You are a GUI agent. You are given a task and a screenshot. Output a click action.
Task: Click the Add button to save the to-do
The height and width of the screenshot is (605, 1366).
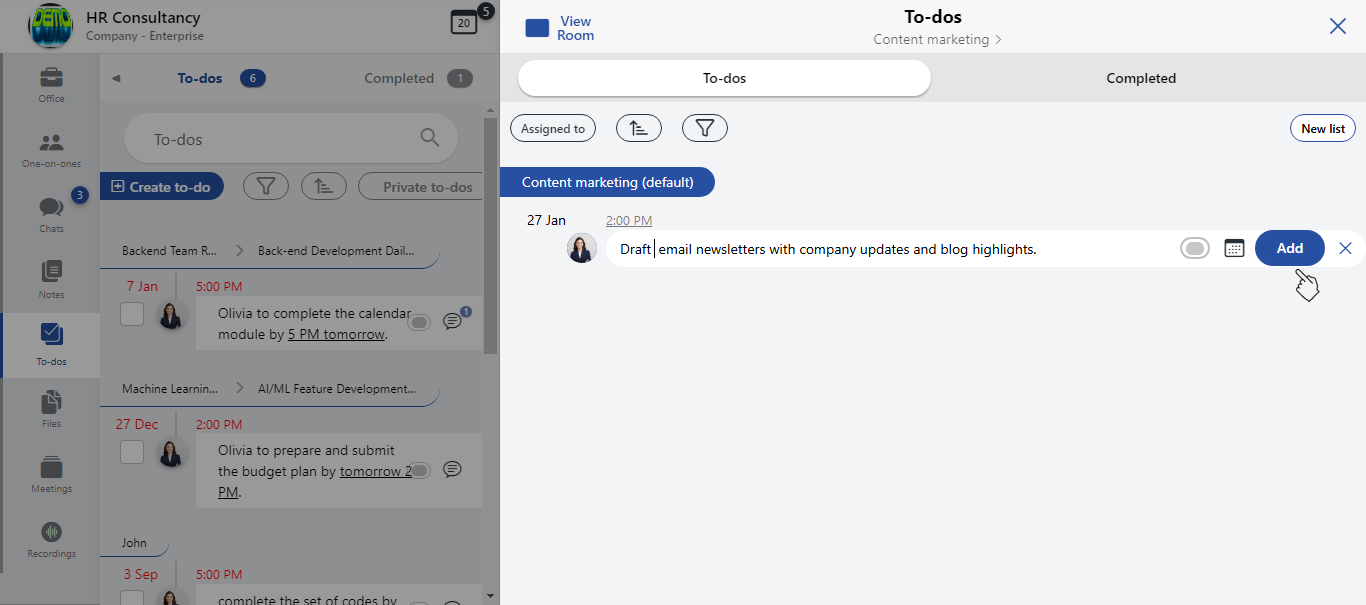[1289, 247]
